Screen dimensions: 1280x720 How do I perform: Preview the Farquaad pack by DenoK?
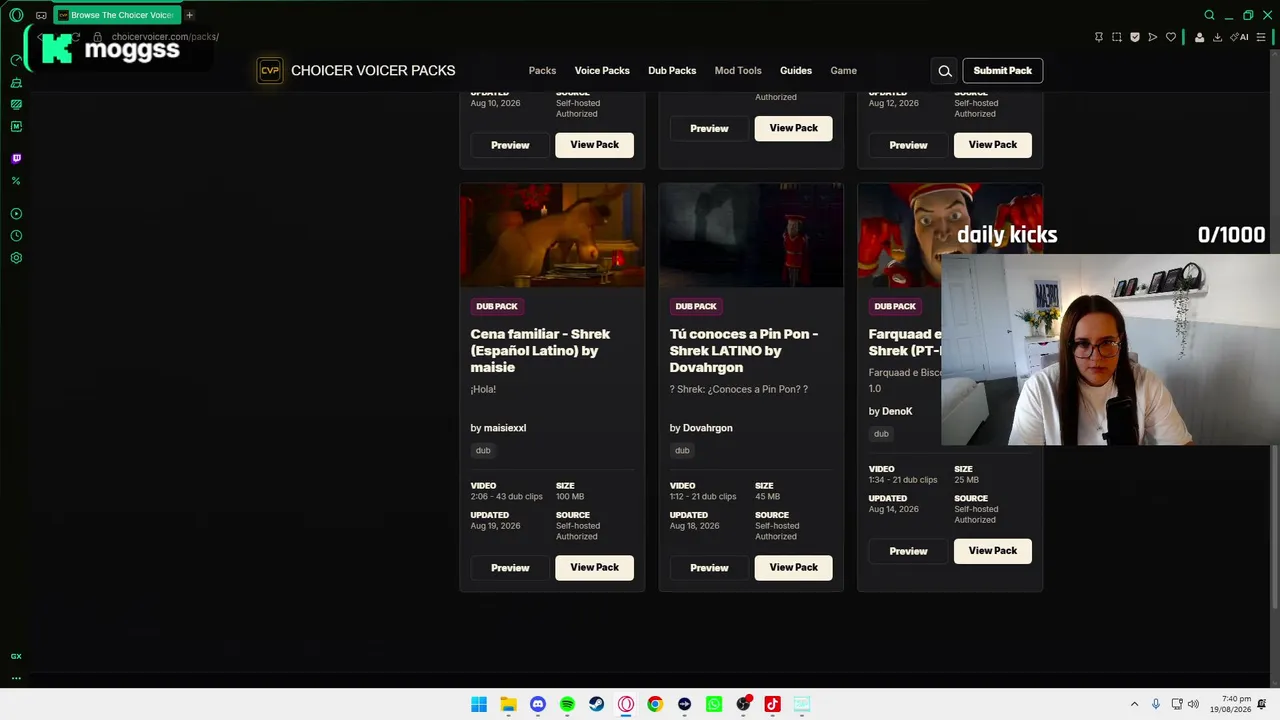point(908,551)
